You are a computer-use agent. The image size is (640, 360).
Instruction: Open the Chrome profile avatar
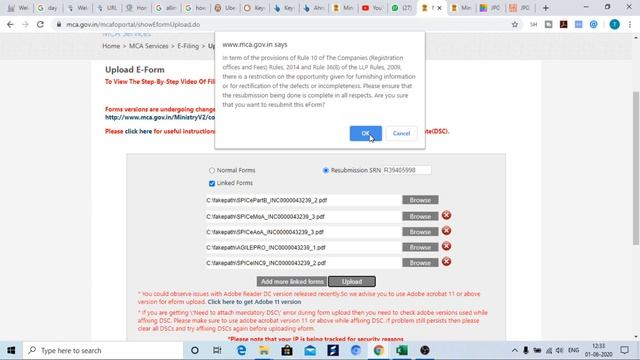point(614,24)
